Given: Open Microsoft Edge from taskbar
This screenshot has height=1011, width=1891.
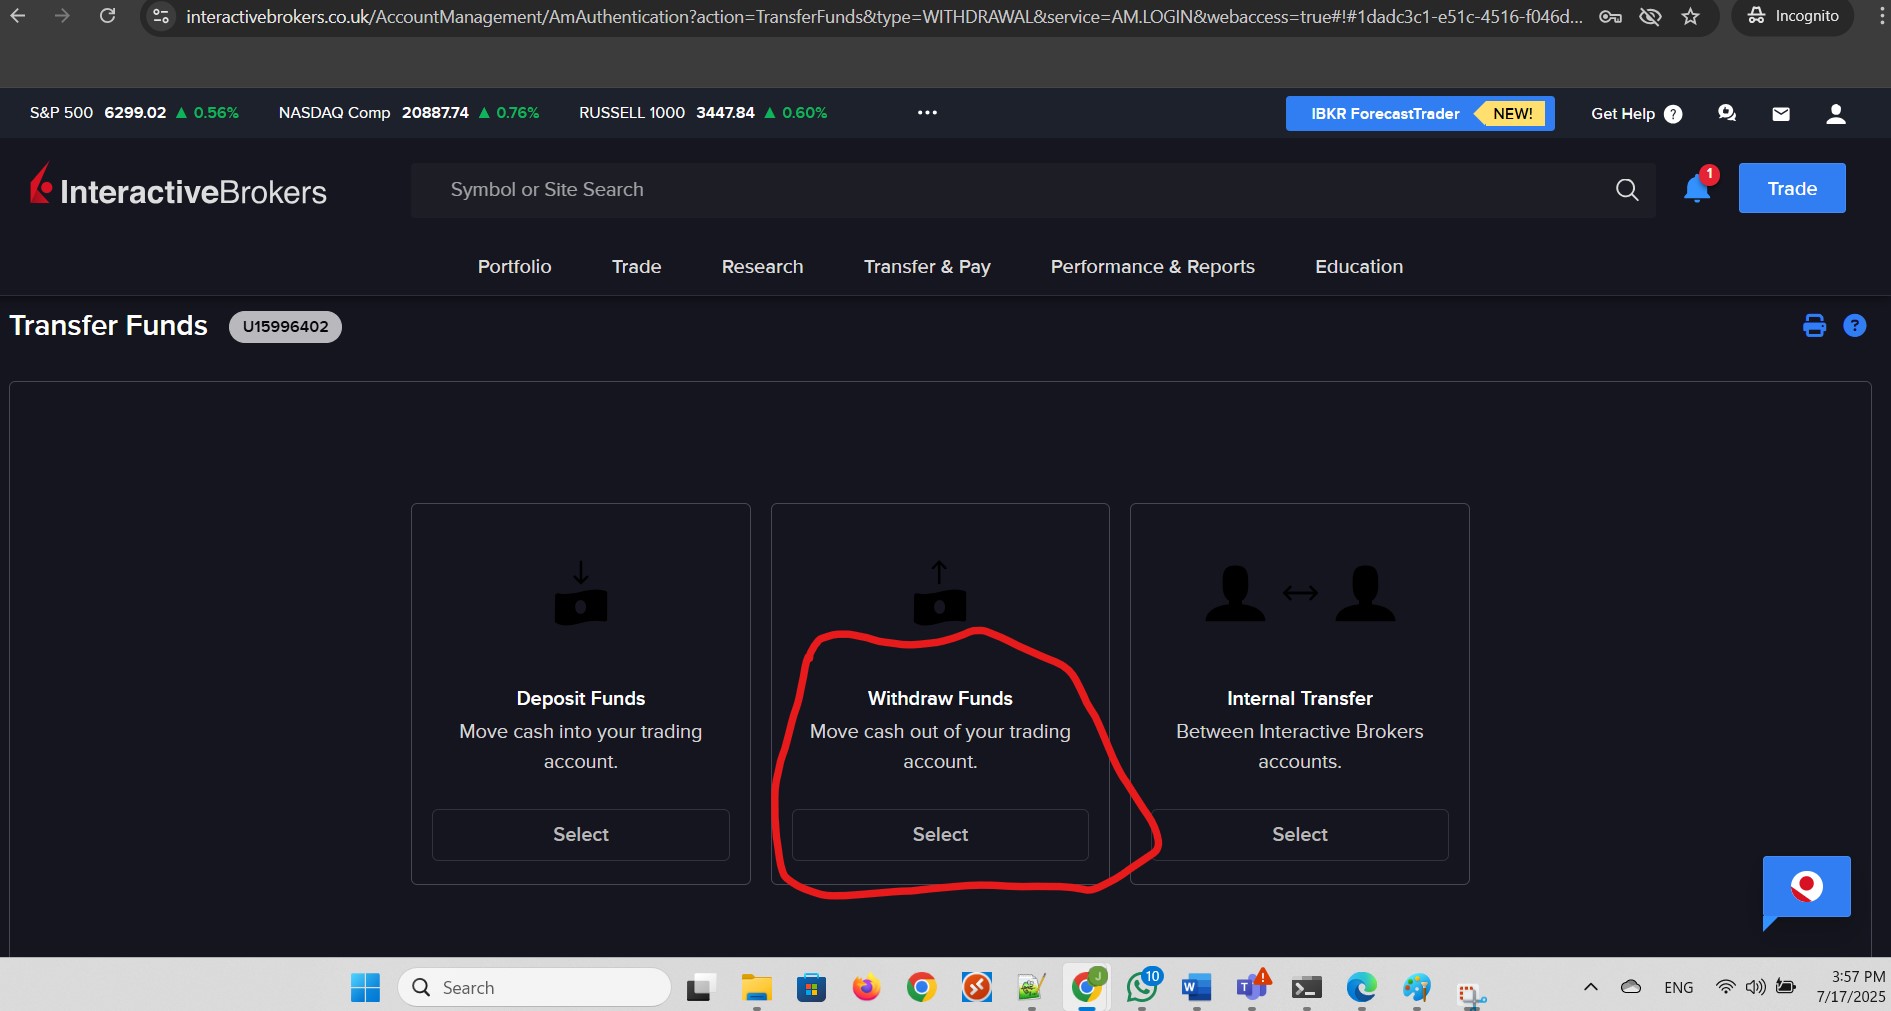Looking at the screenshot, I should [x=1361, y=988].
